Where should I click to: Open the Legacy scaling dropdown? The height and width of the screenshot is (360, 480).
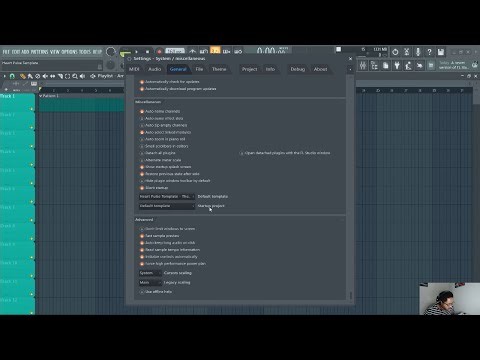(150, 282)
